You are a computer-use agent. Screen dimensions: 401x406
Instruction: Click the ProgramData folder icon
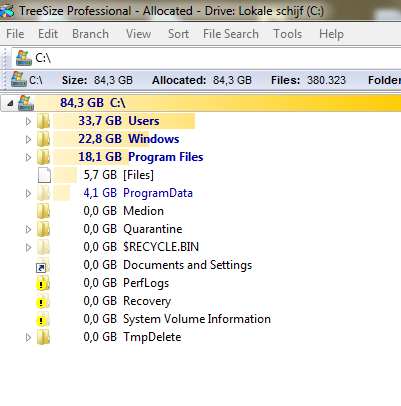coord(43,193)
